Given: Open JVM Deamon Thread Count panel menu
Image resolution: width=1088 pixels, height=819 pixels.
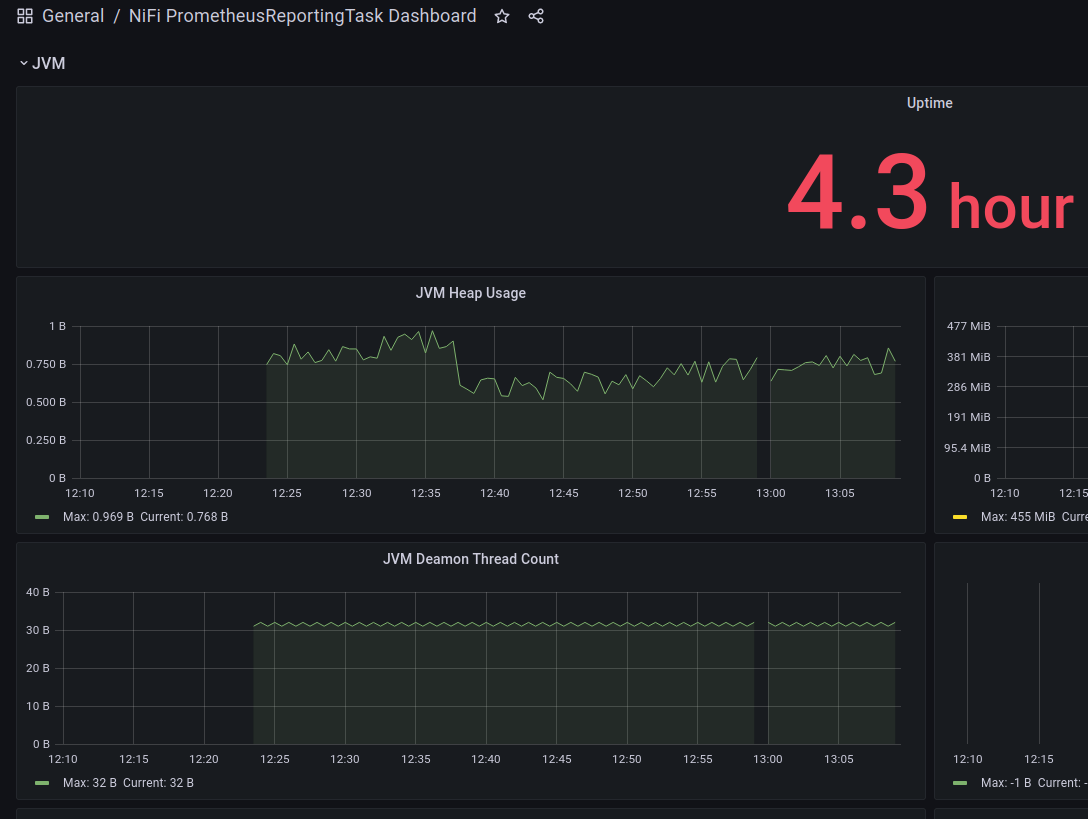Looking at the screenshot, I should tap(470, 559).
